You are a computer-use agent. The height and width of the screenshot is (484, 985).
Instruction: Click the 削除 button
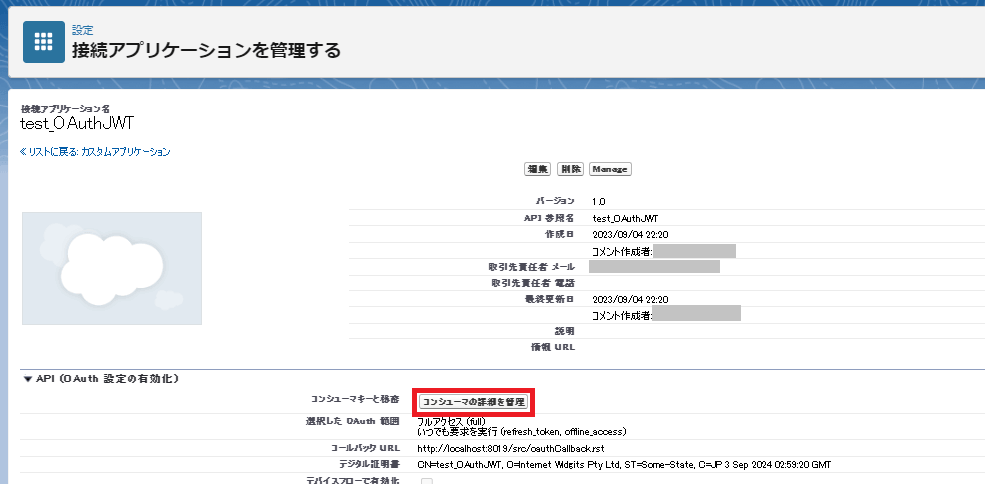point(570,169)
